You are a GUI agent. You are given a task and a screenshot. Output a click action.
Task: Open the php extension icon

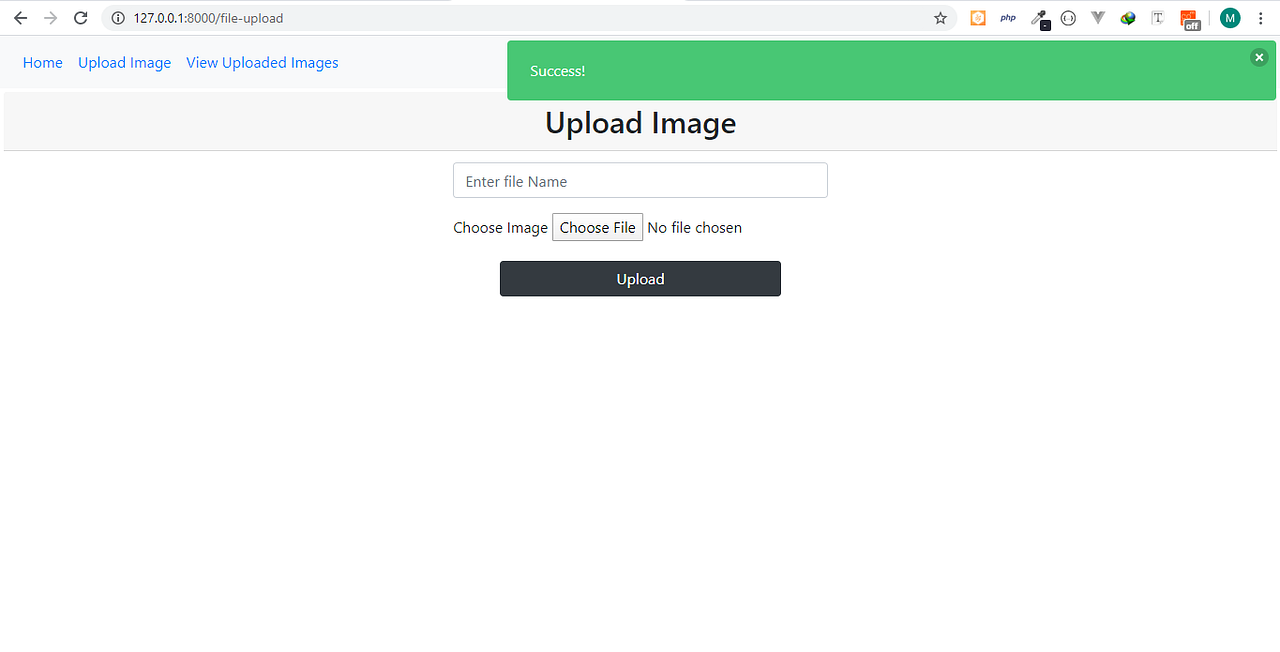pyautogui.click(x=1008, y=18)
